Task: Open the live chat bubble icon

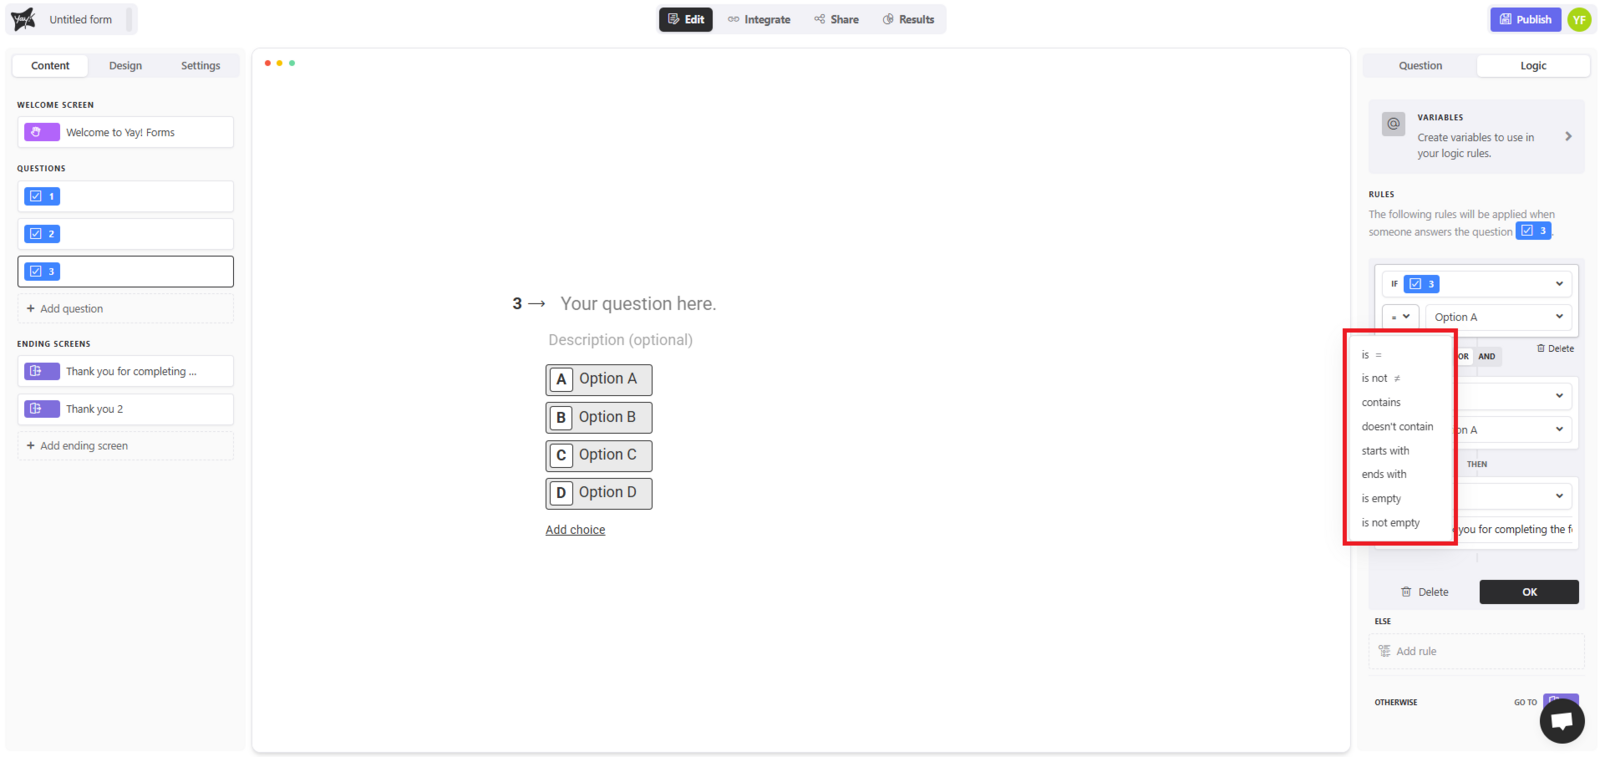Action: 1561,721
